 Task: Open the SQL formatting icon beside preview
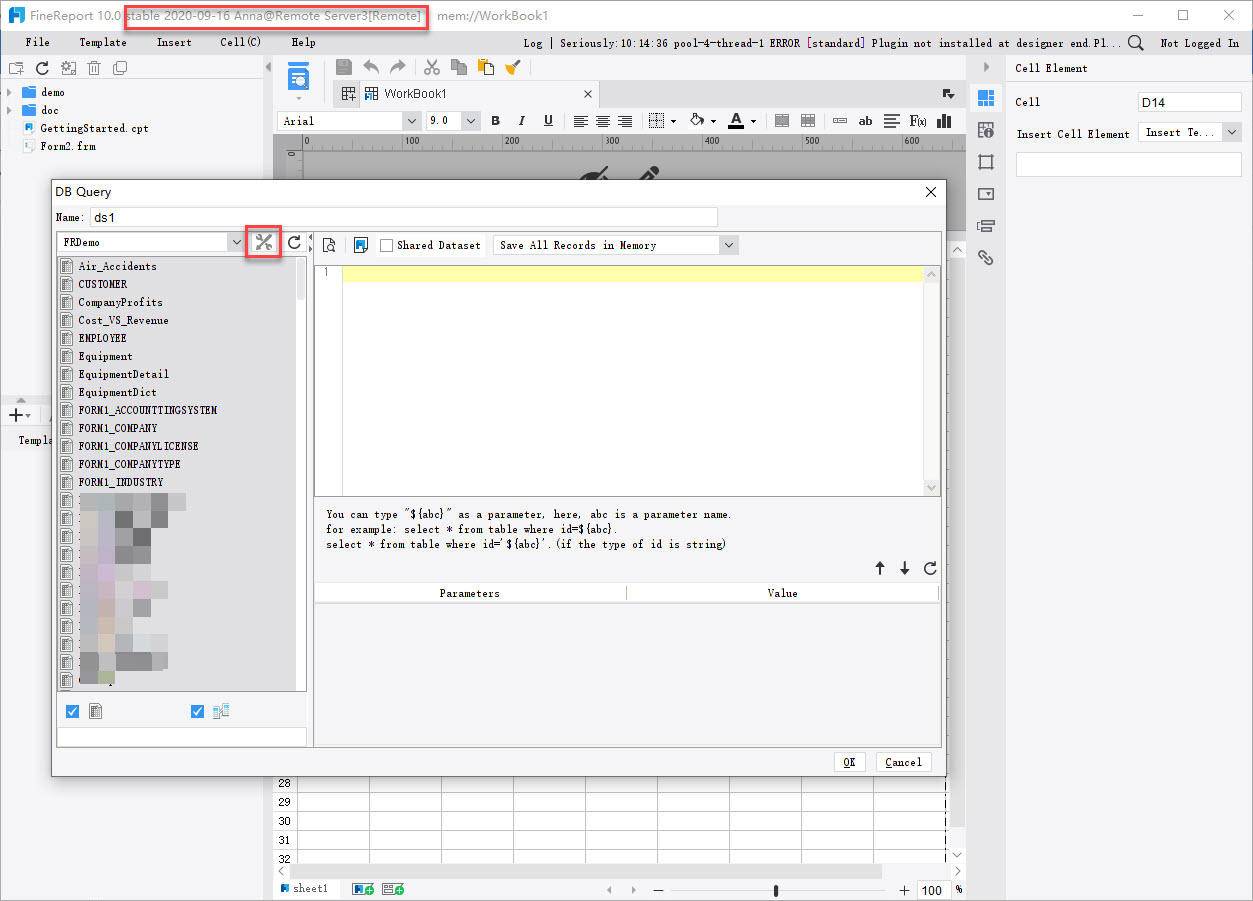(361, 243)
